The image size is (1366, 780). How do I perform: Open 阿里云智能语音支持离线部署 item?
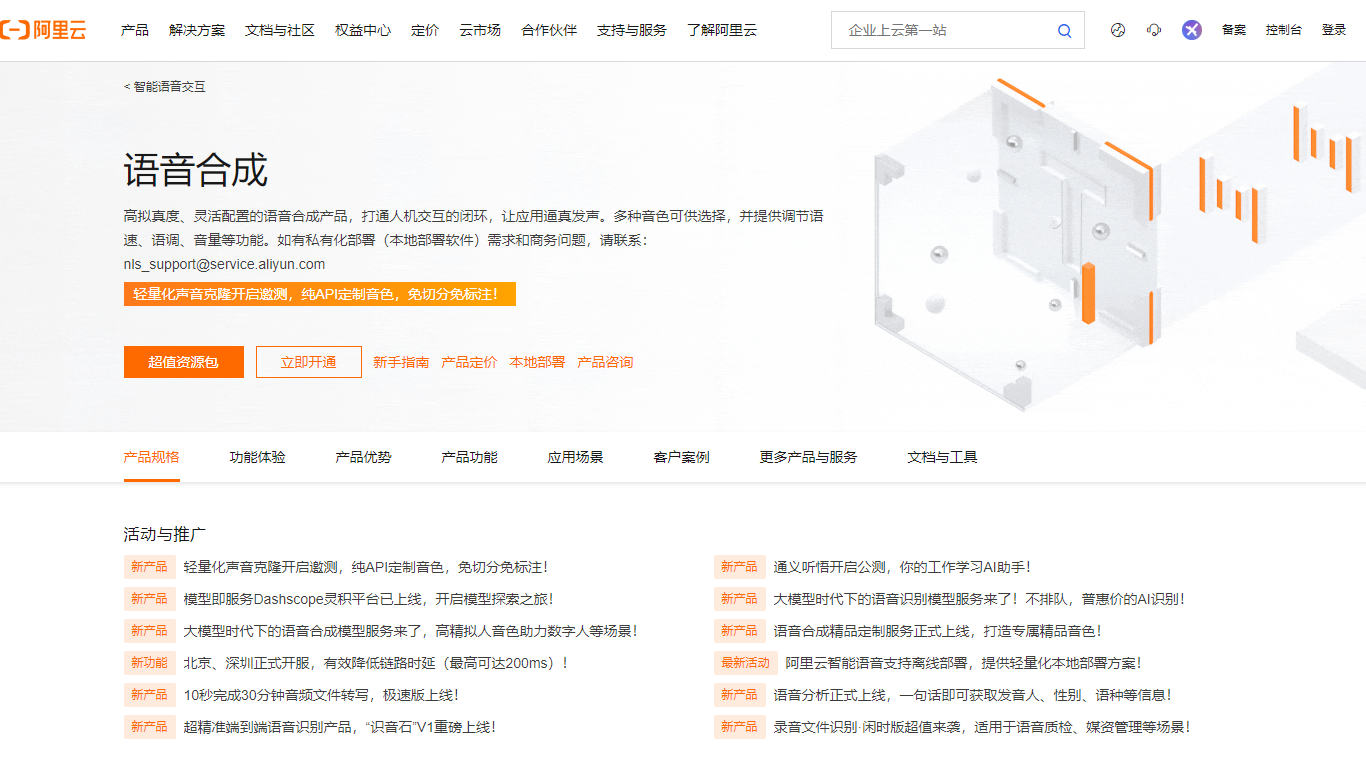click(964, 663)
